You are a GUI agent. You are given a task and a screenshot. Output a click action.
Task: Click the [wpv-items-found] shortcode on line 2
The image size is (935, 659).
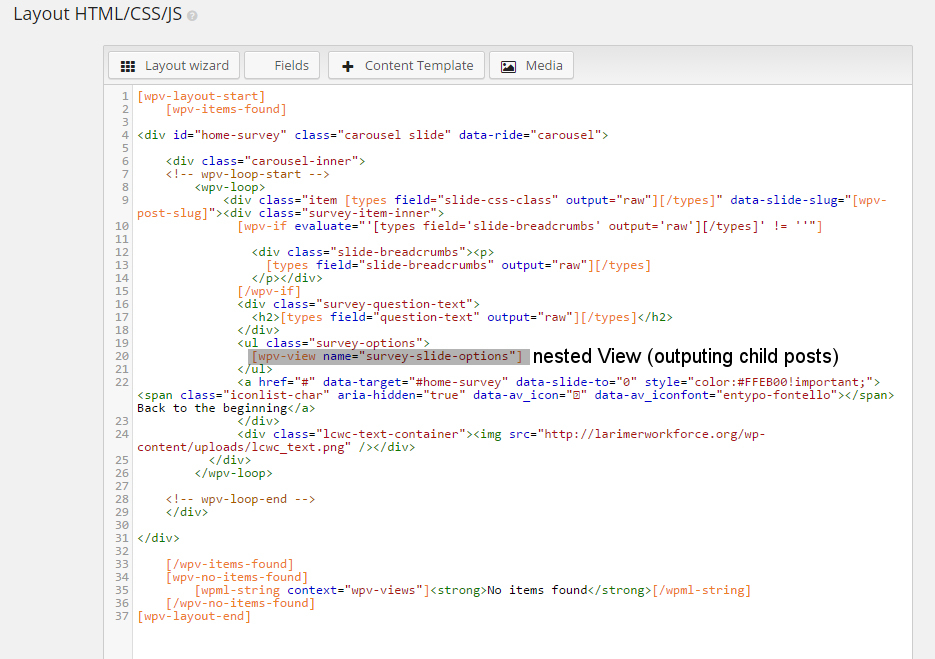point(227,109)
